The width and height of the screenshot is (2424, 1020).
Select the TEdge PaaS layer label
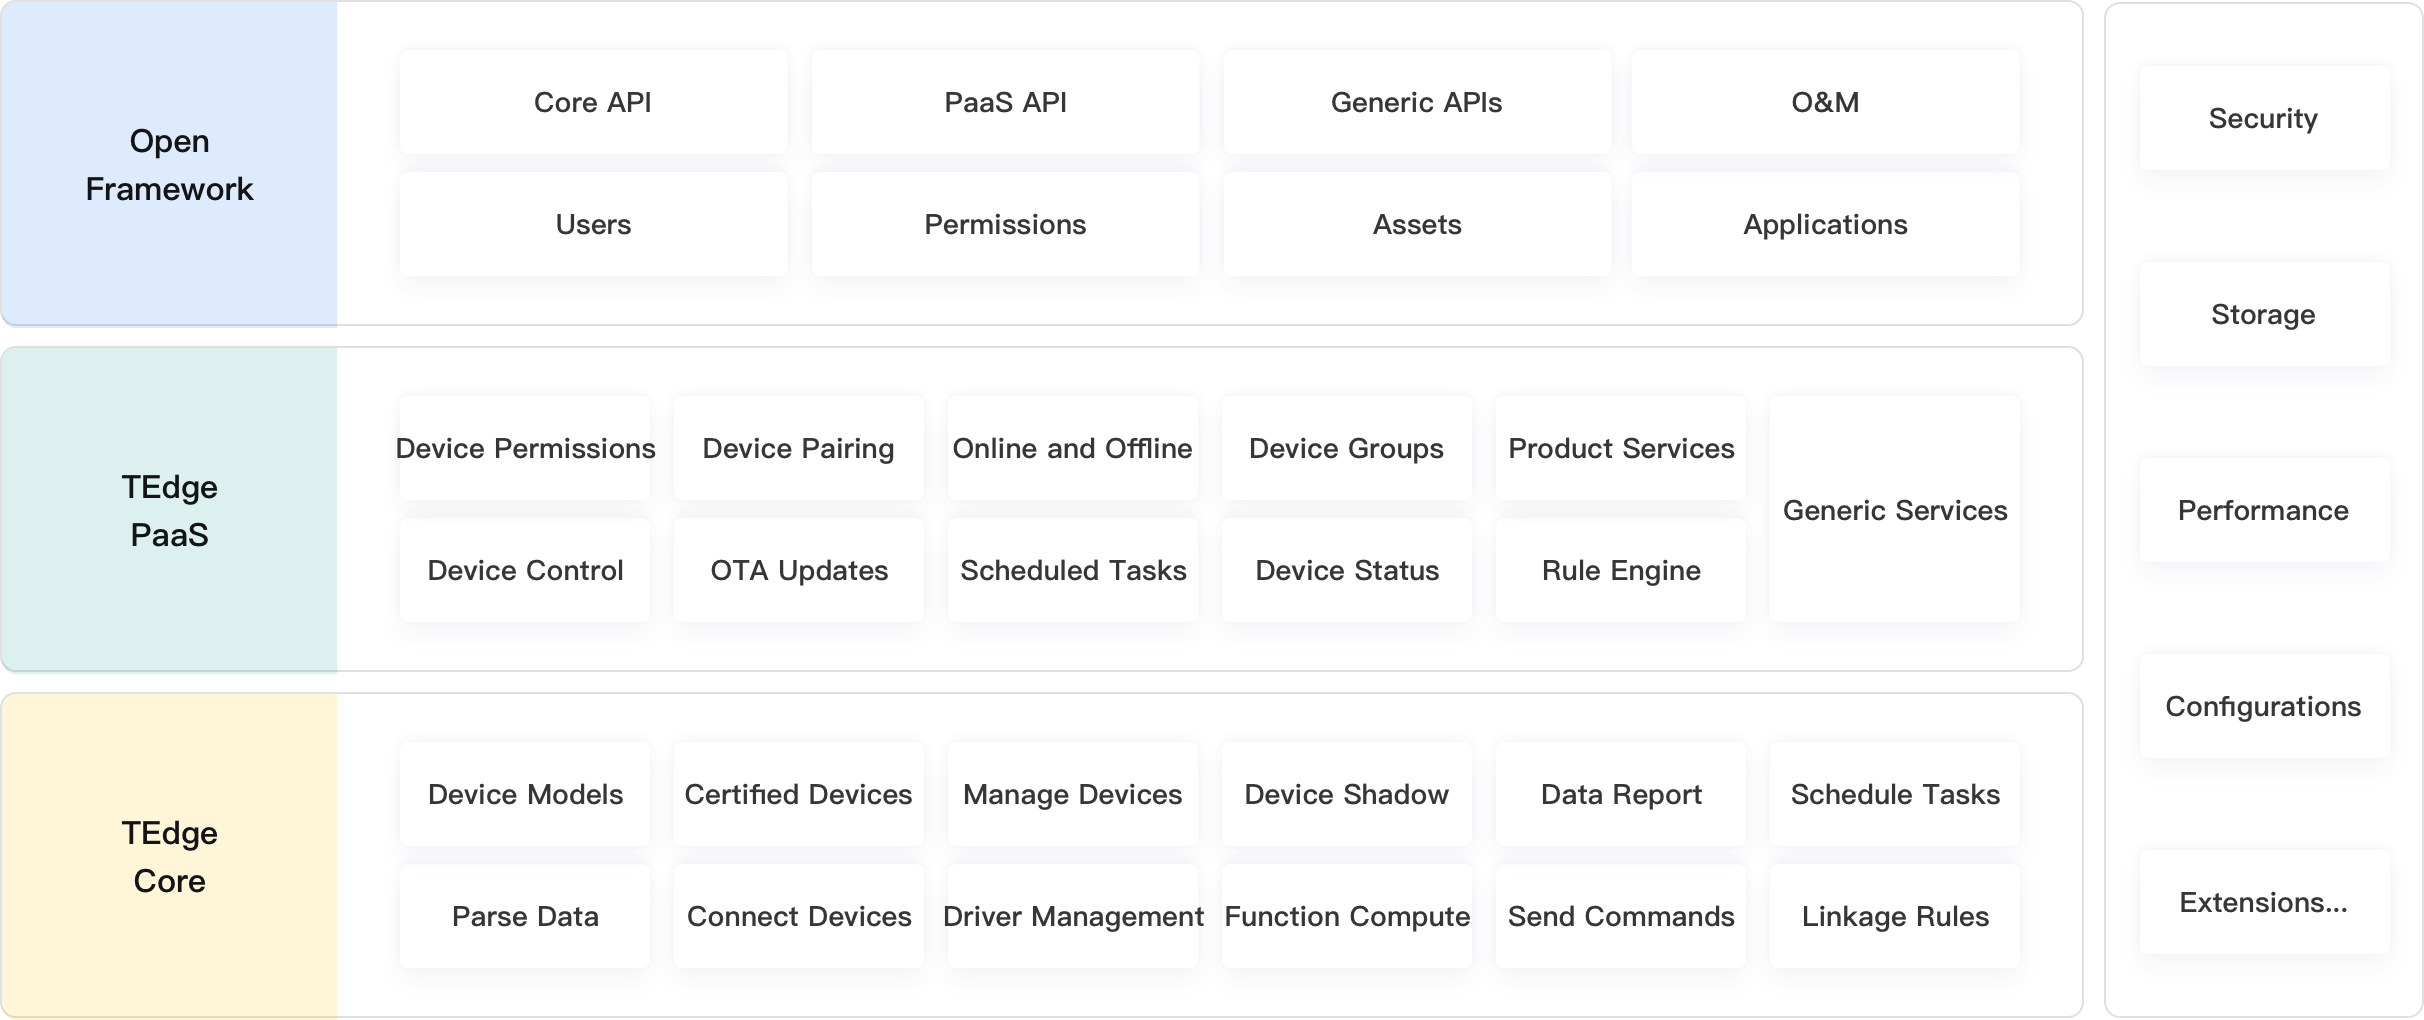pyautogui.click(x=169, y=510)
